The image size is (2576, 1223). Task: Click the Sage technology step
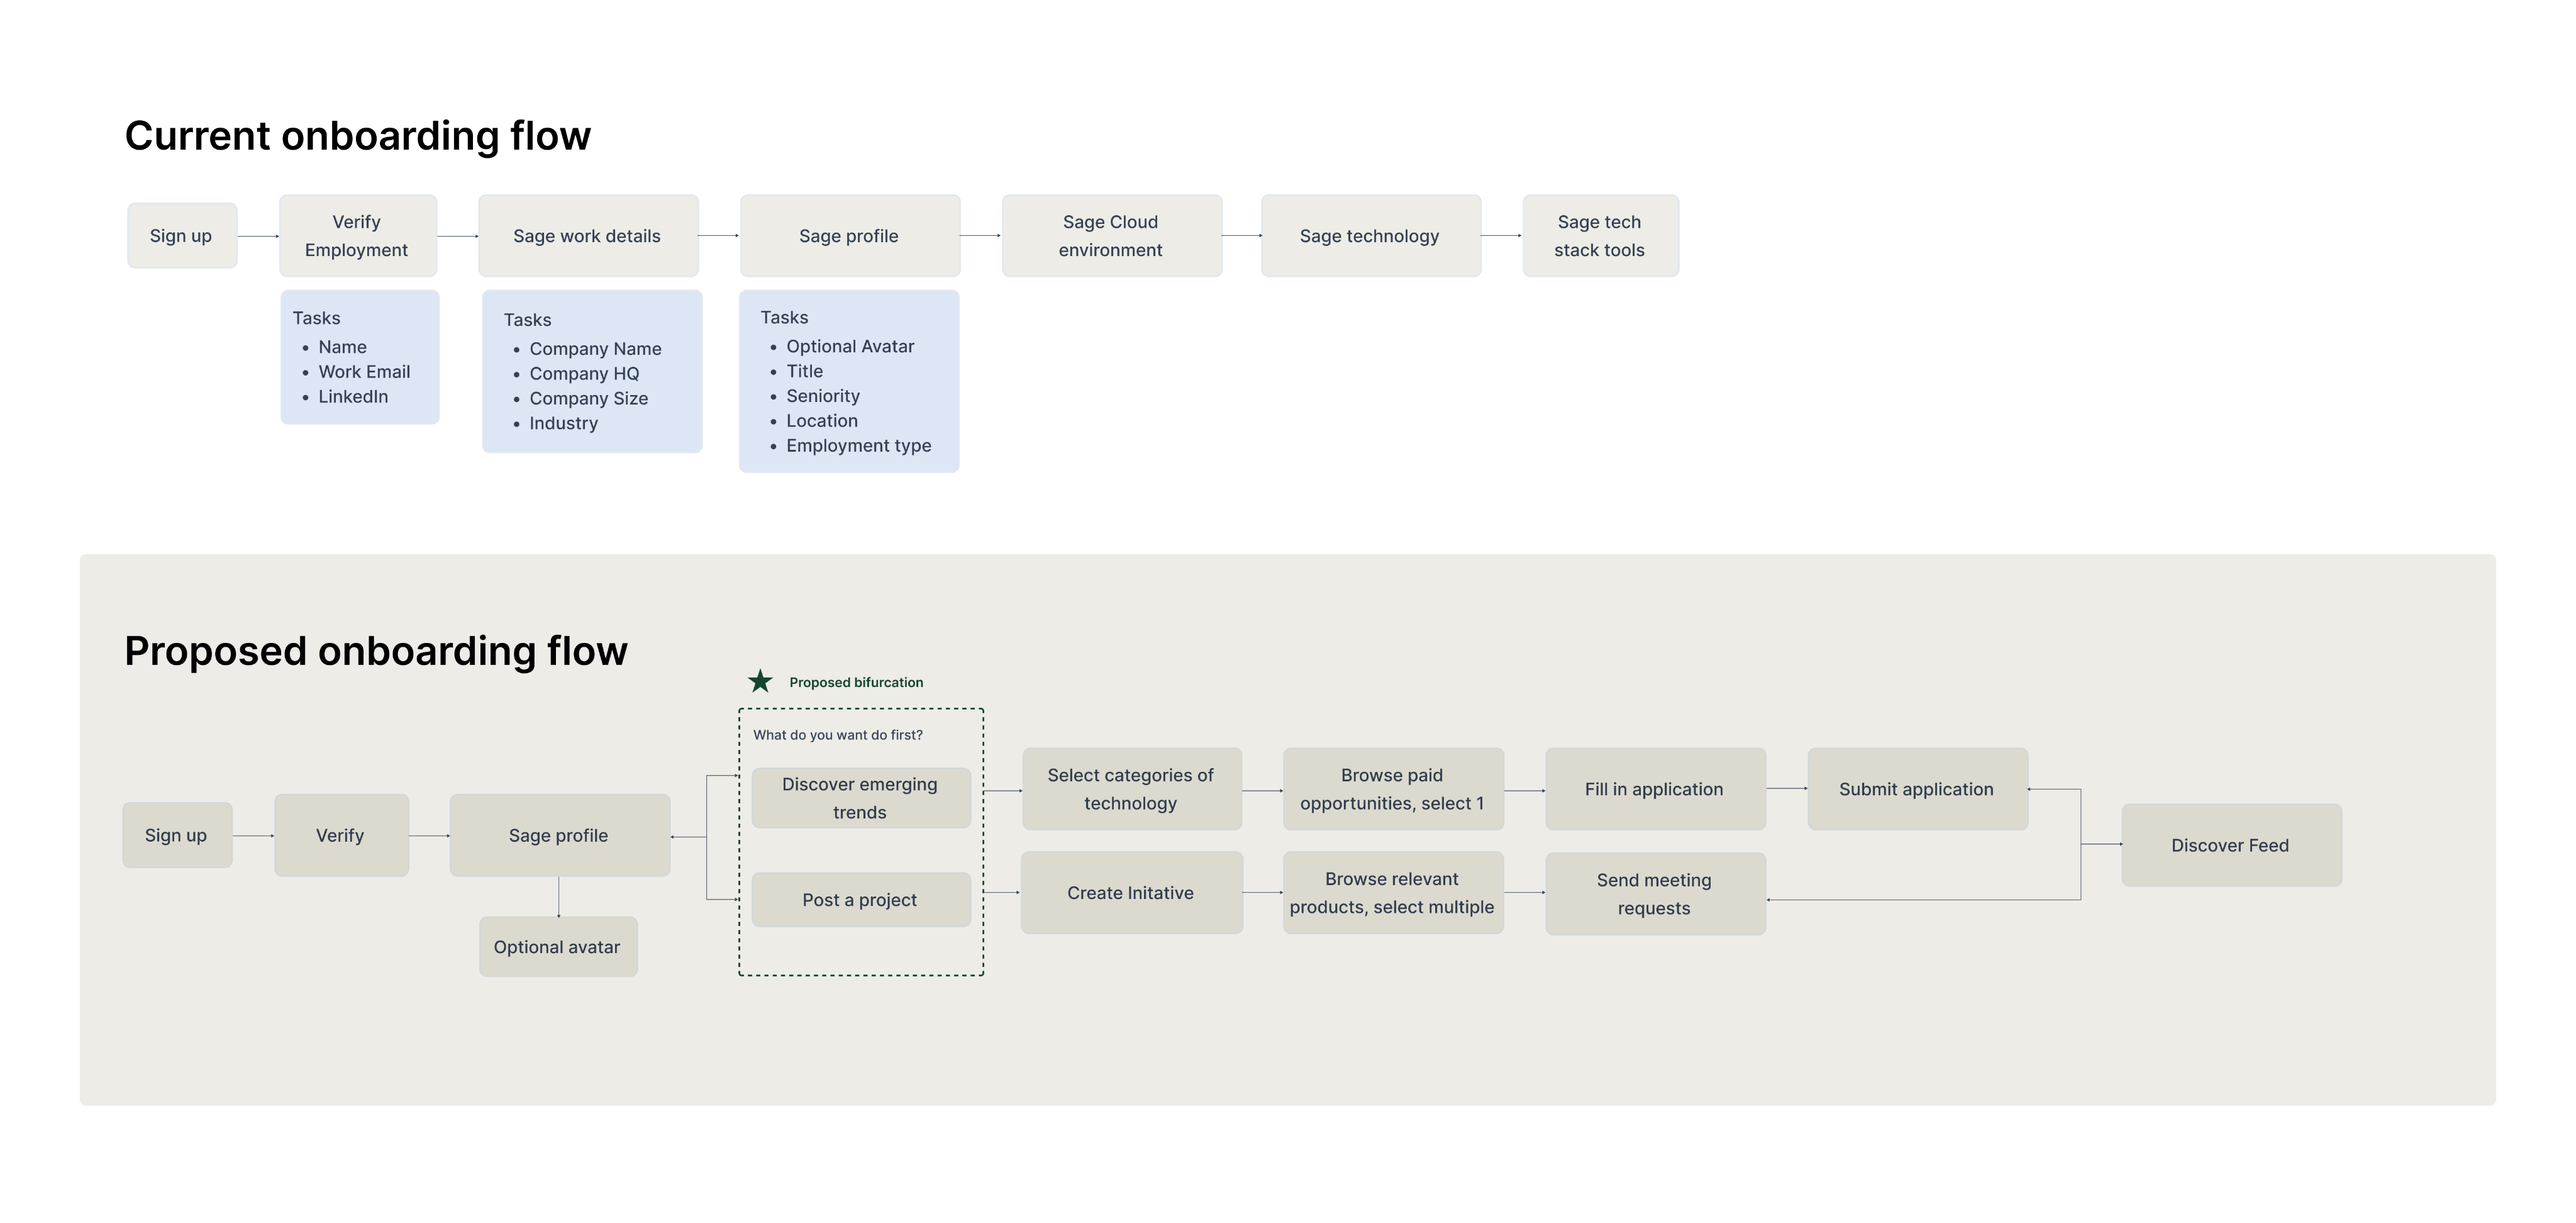(x=1370, y=236)
